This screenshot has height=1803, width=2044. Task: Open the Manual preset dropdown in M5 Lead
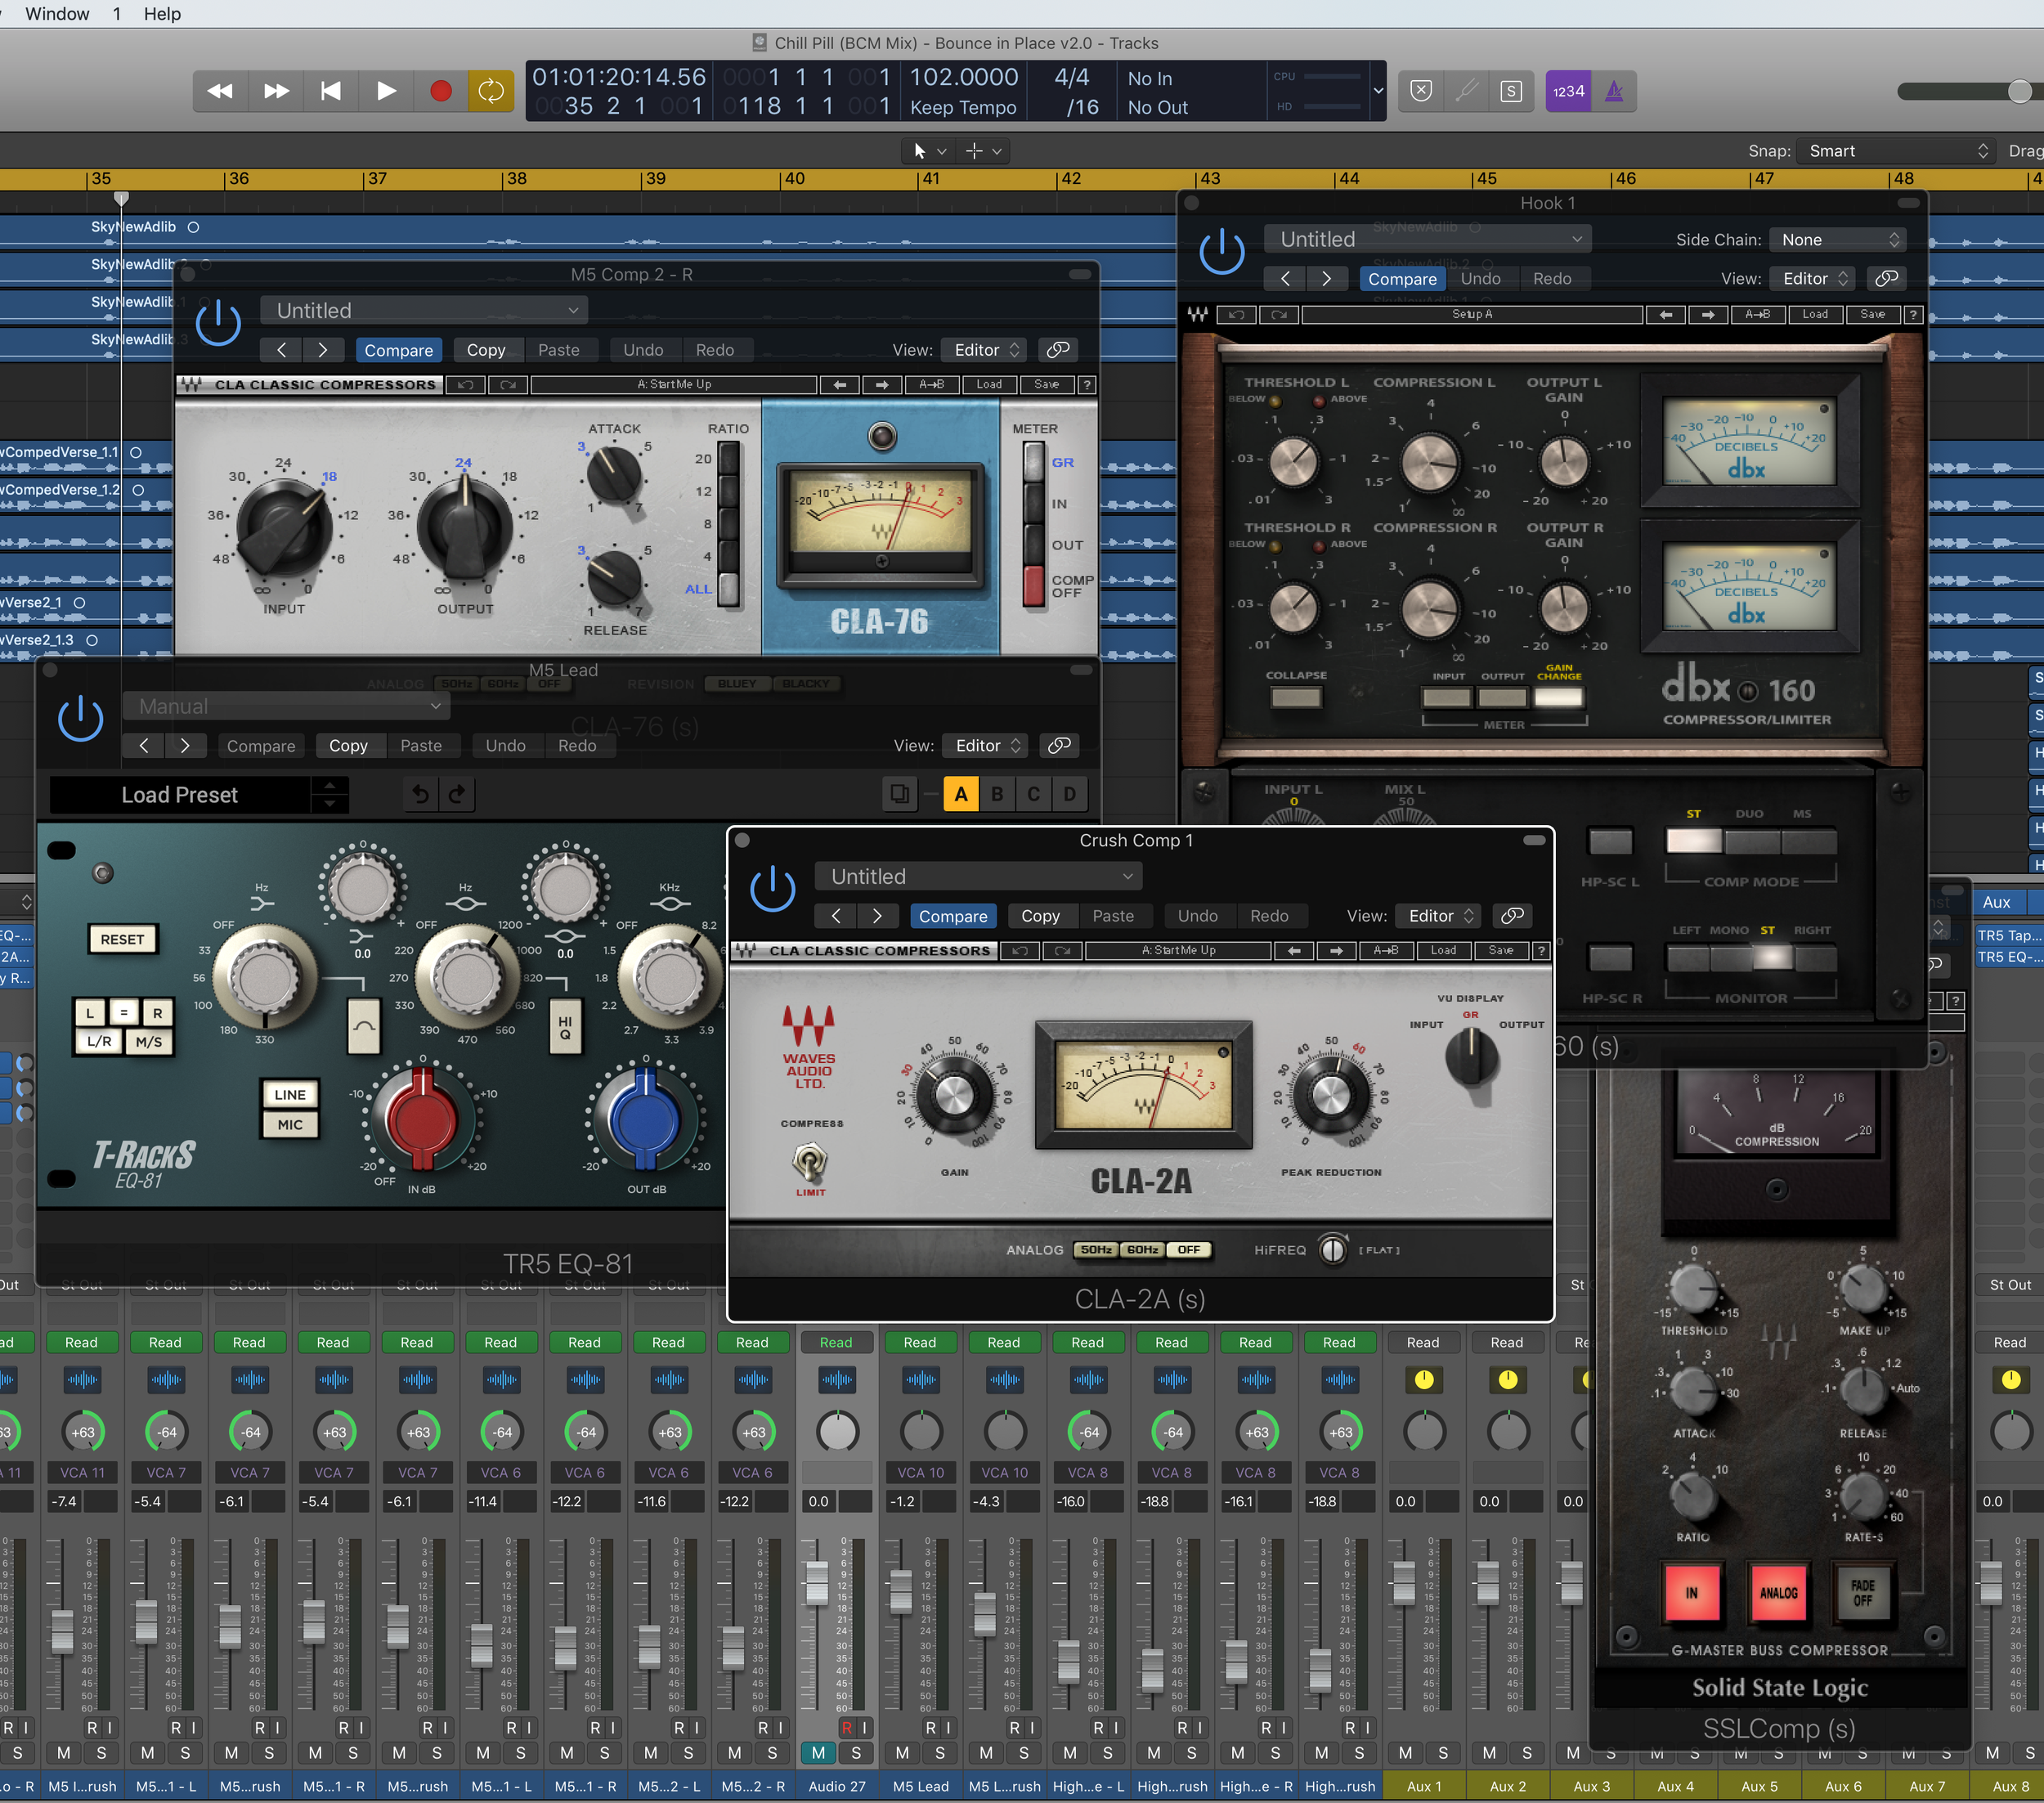point(286,707)
